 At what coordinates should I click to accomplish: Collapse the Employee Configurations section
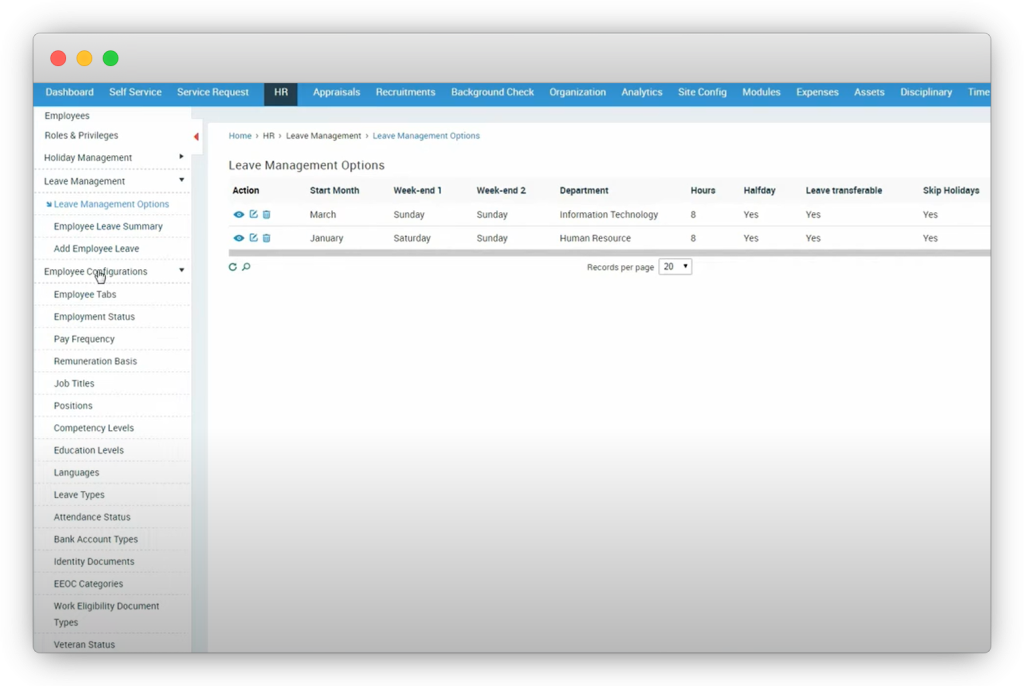click(181, 271)
